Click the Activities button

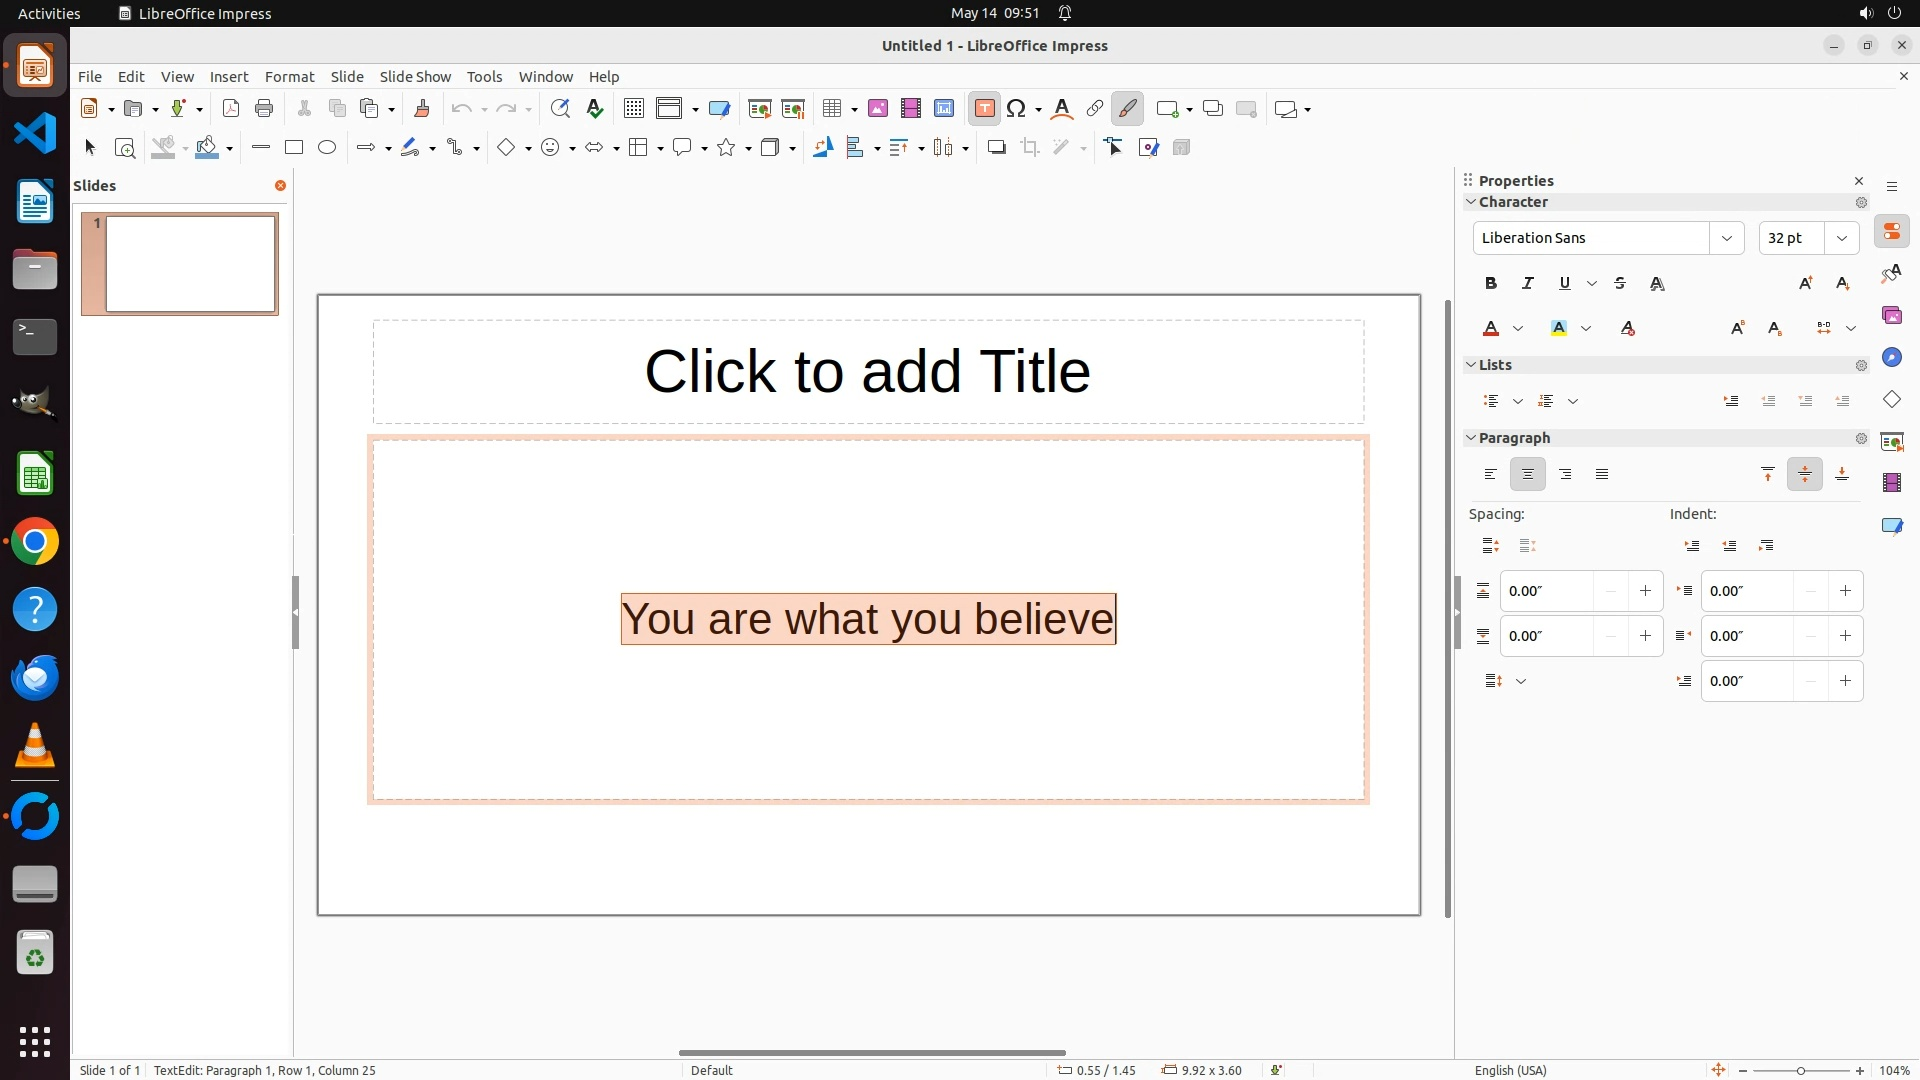[49, 13]
